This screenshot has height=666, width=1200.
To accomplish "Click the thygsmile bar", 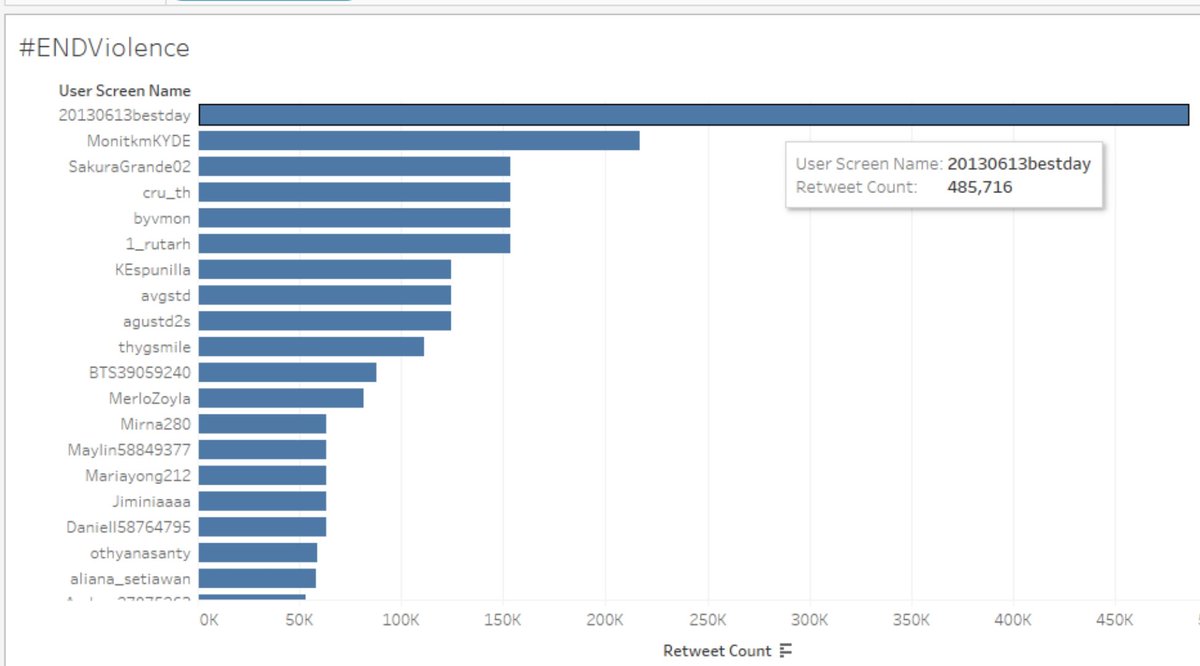I will [311, 347].
